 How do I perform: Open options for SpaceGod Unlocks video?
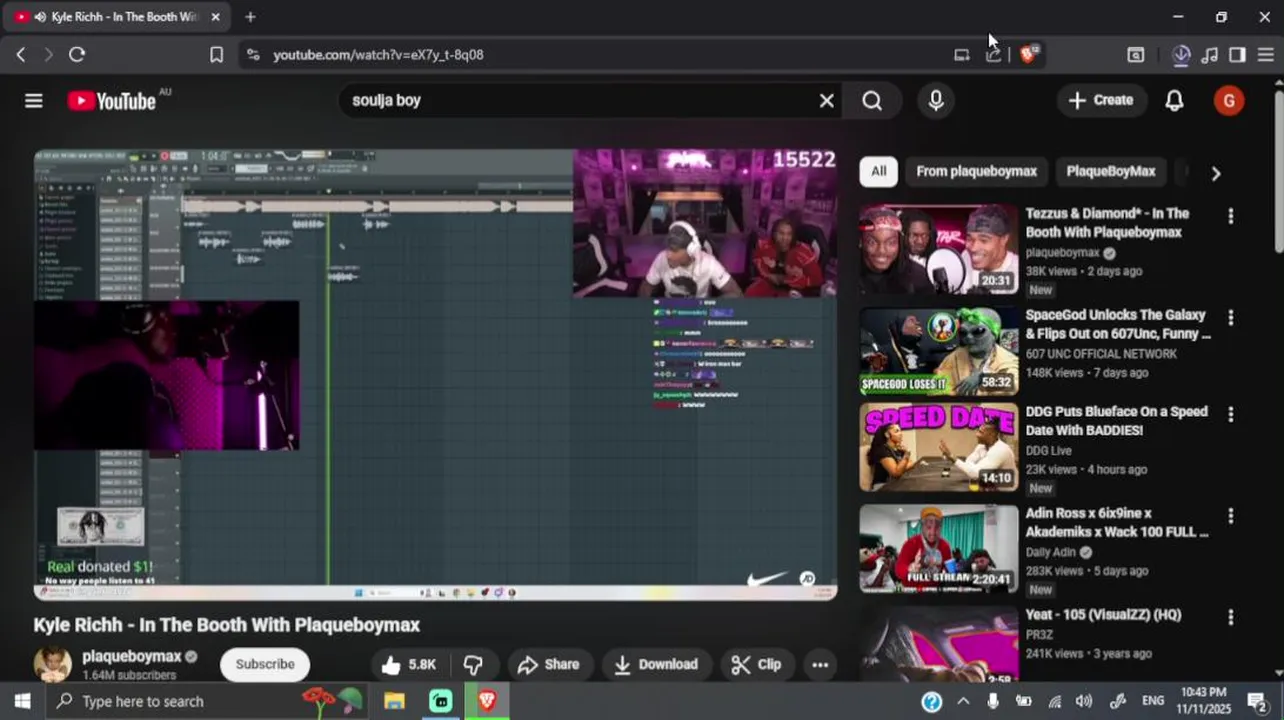tap(1230, 317)
